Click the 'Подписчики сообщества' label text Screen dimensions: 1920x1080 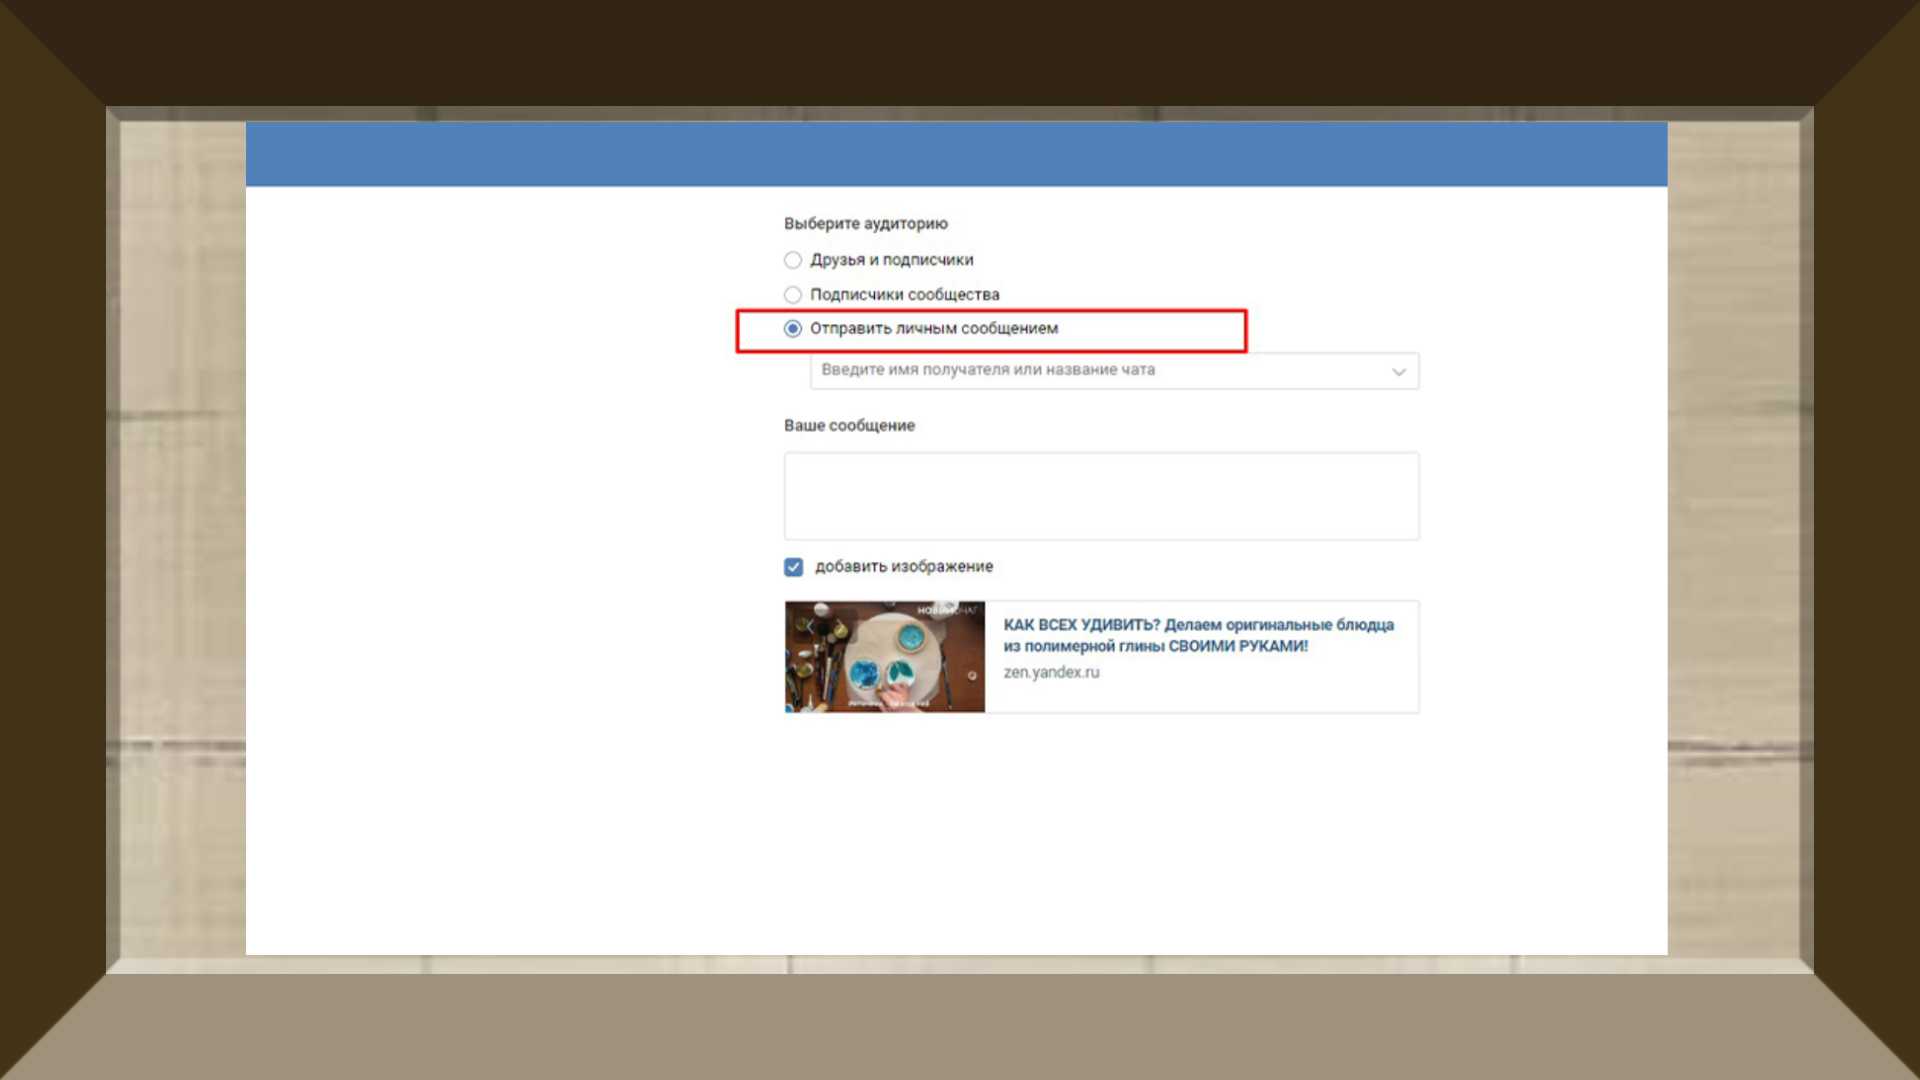(904, 295)
